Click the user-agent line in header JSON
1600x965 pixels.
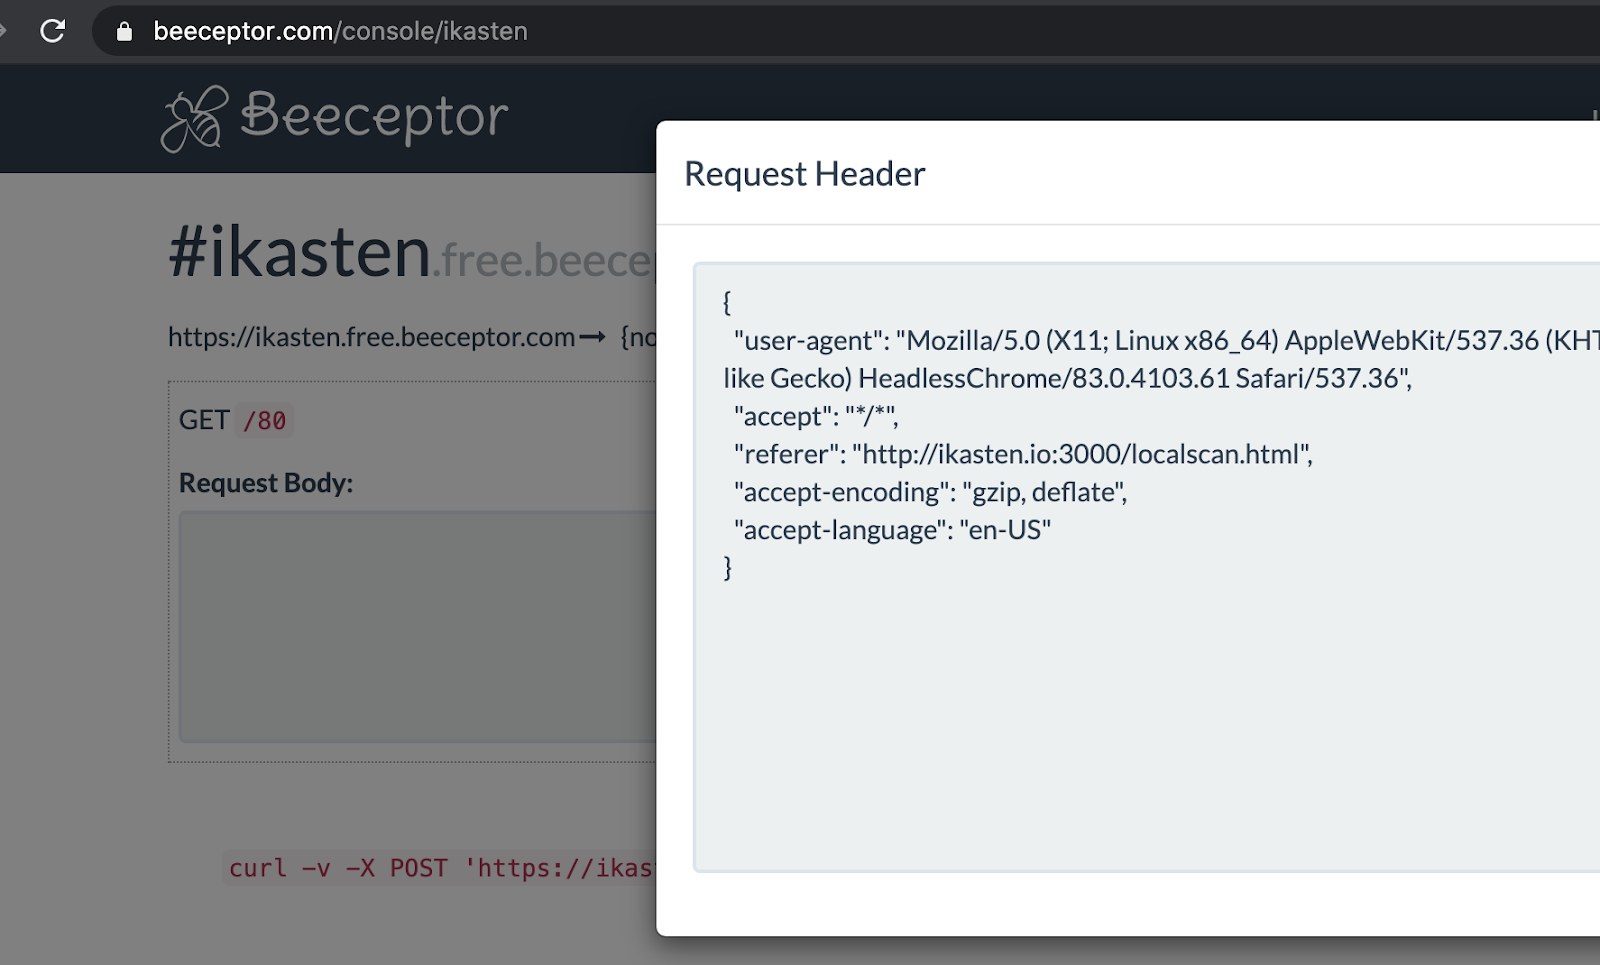[1166, 341]
